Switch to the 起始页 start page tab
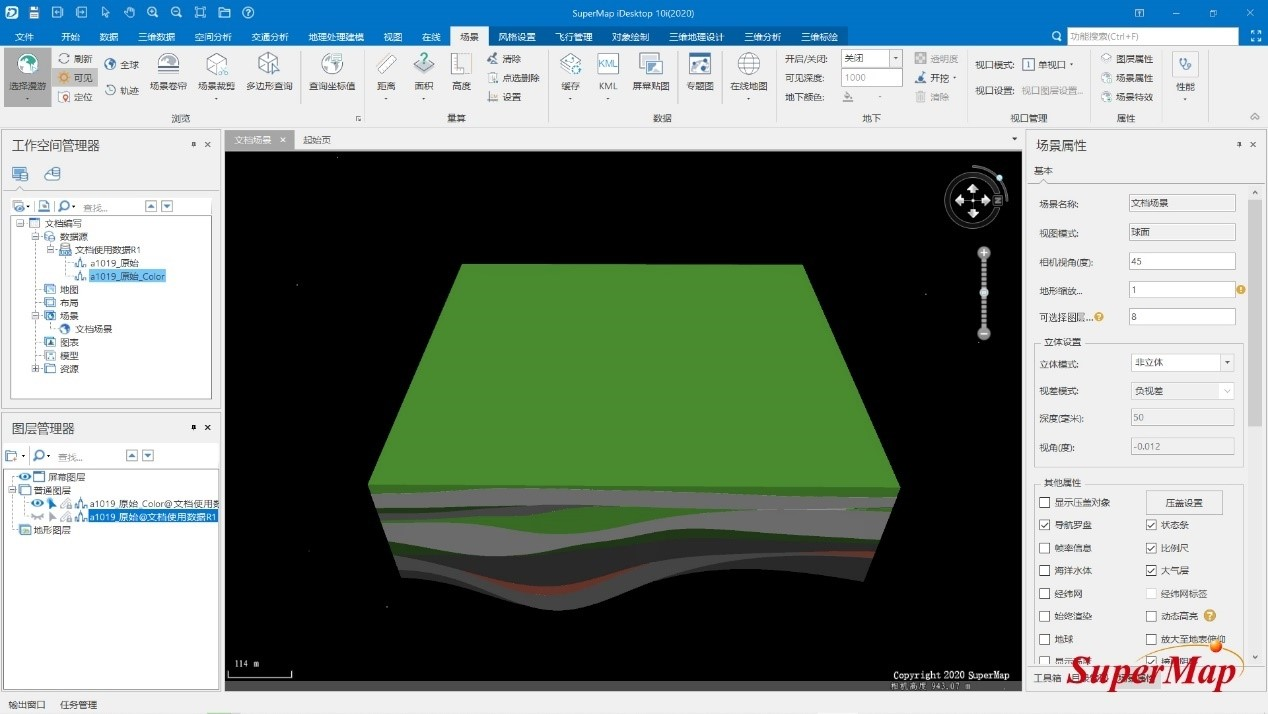1268x714 pixels. [317, 141]
